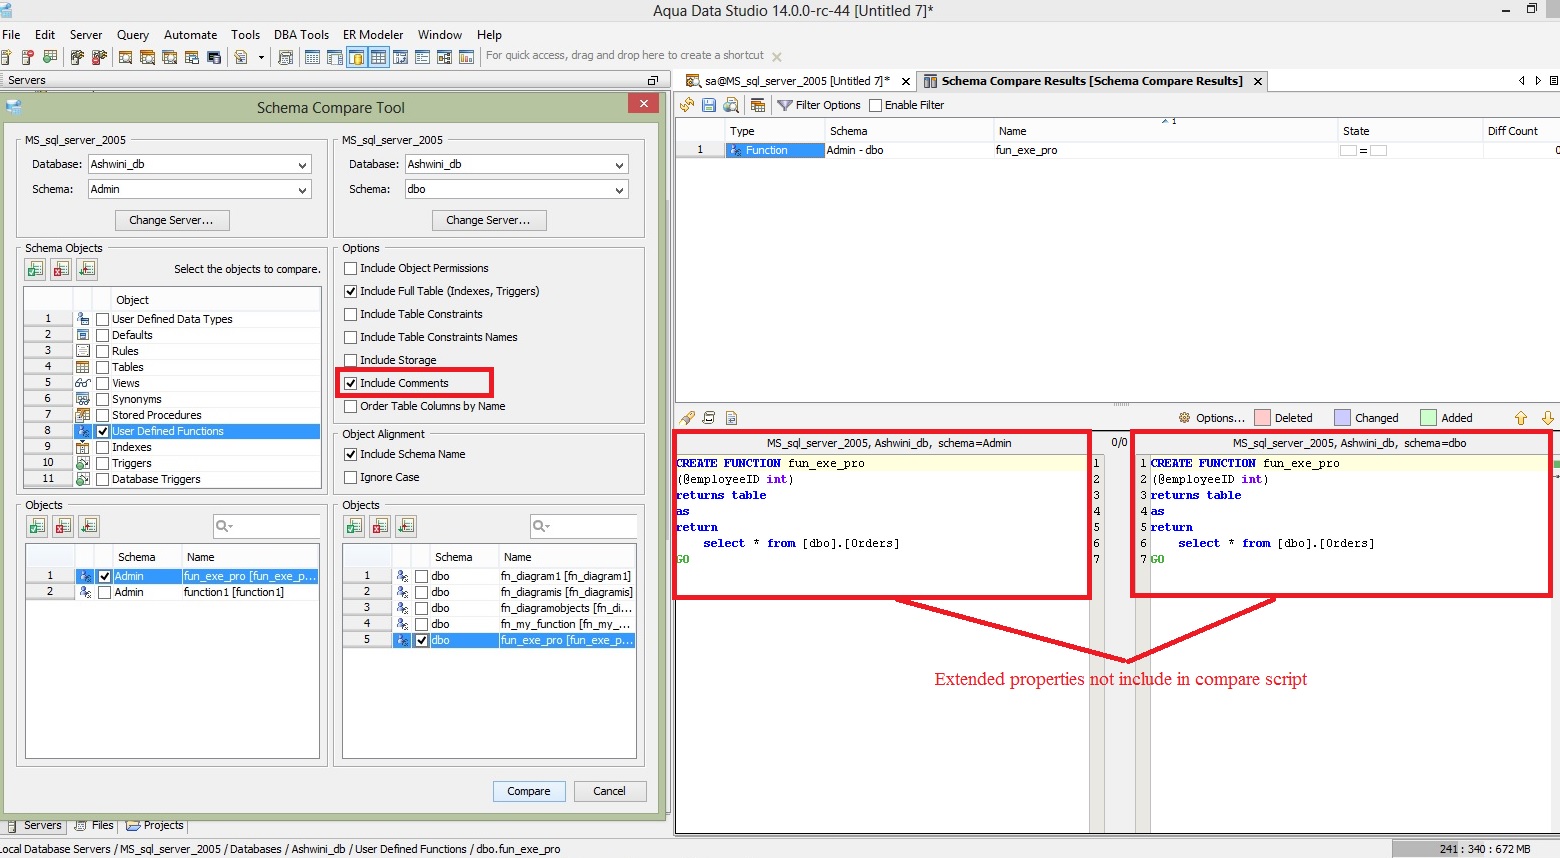1560x858 pixels.
Task: Click left Change Server button
Action: [171, 220]
